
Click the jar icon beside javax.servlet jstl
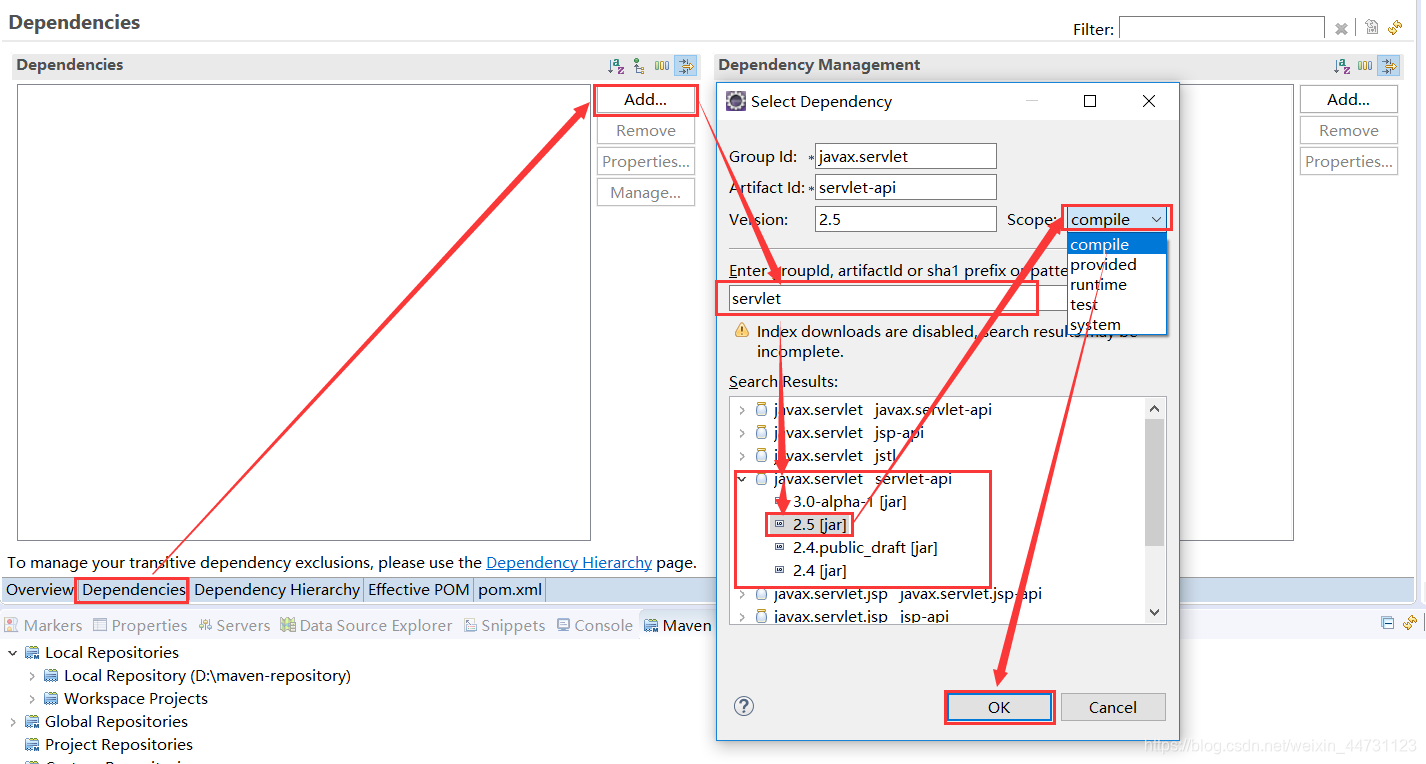[762, 455]
